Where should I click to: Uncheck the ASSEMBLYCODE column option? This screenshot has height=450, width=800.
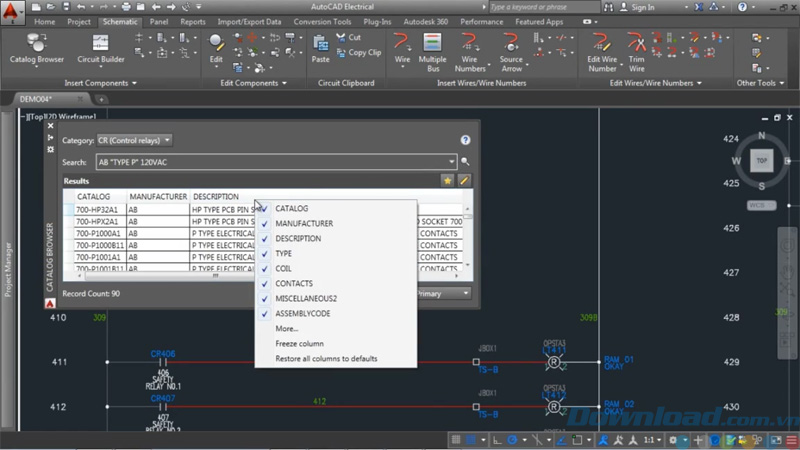click(302, 313)
